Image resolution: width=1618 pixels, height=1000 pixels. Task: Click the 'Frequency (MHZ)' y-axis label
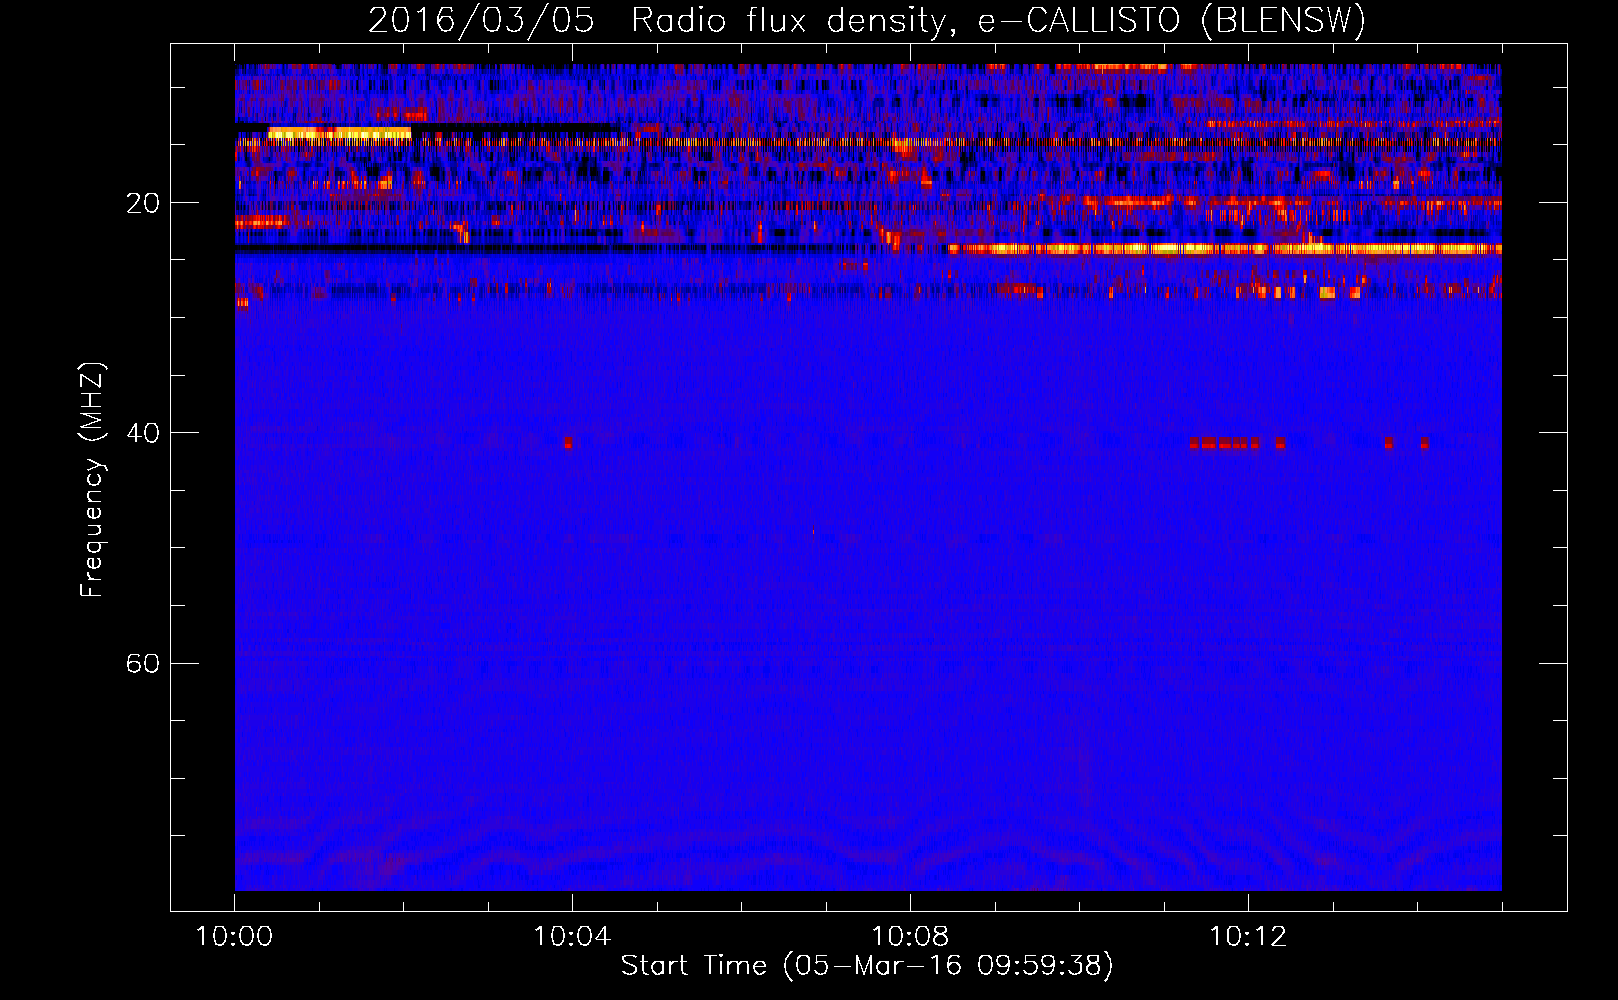pos(92,480)
